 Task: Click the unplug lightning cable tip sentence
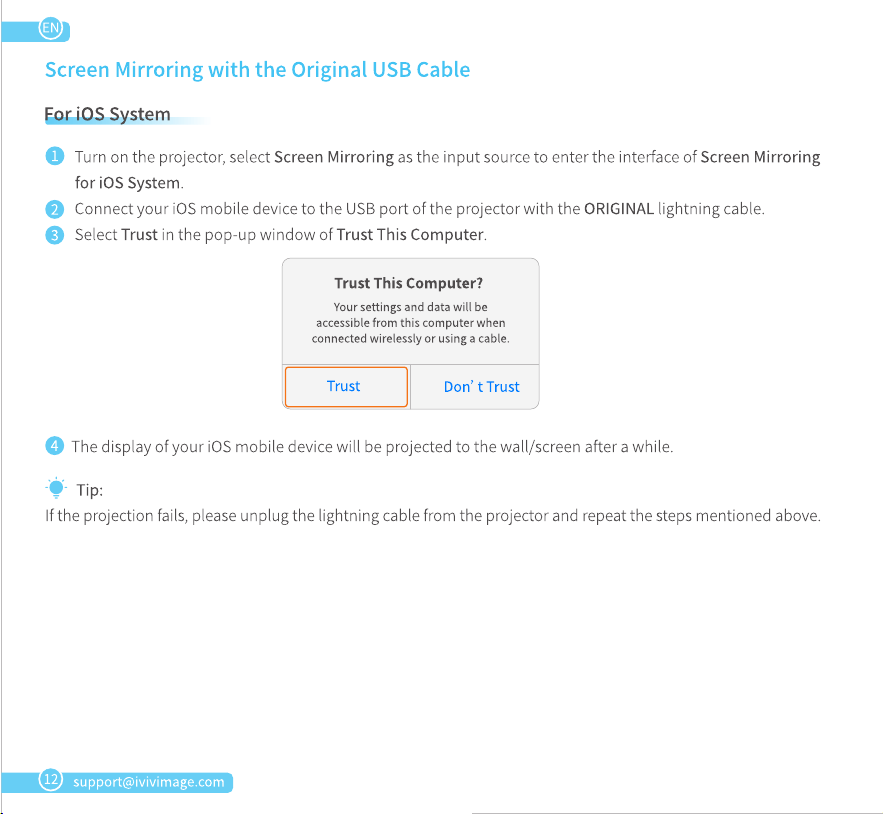pos(433,516)
